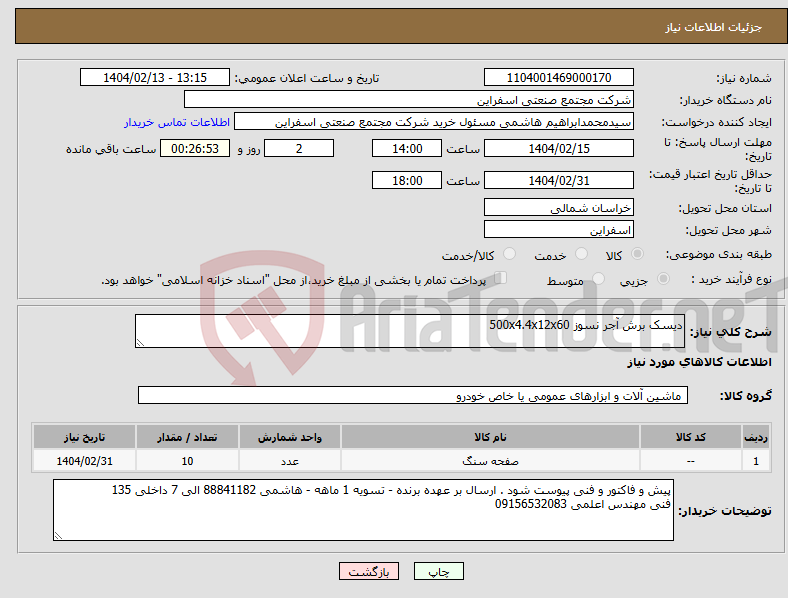Click the کد کالا column header
This screenshot has height=598, width=788.
(691, 437)
